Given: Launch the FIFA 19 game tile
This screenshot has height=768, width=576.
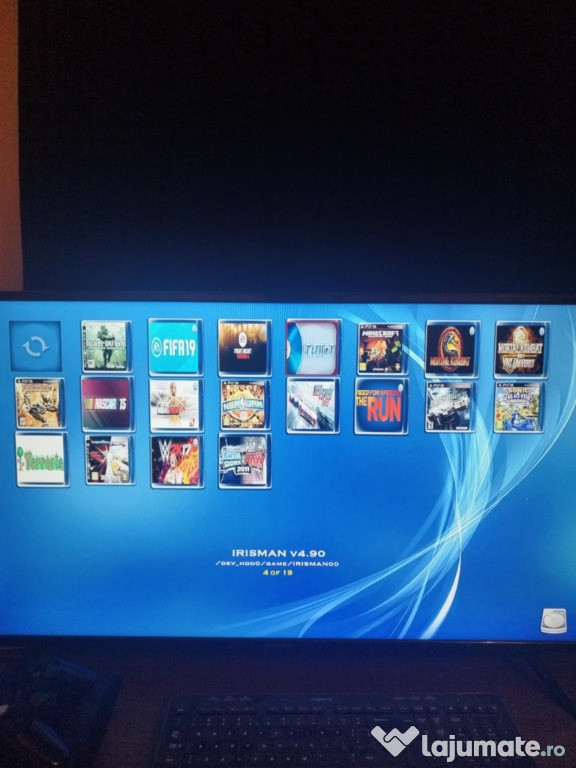Looking at the screenshot, I should pos(175,347).
